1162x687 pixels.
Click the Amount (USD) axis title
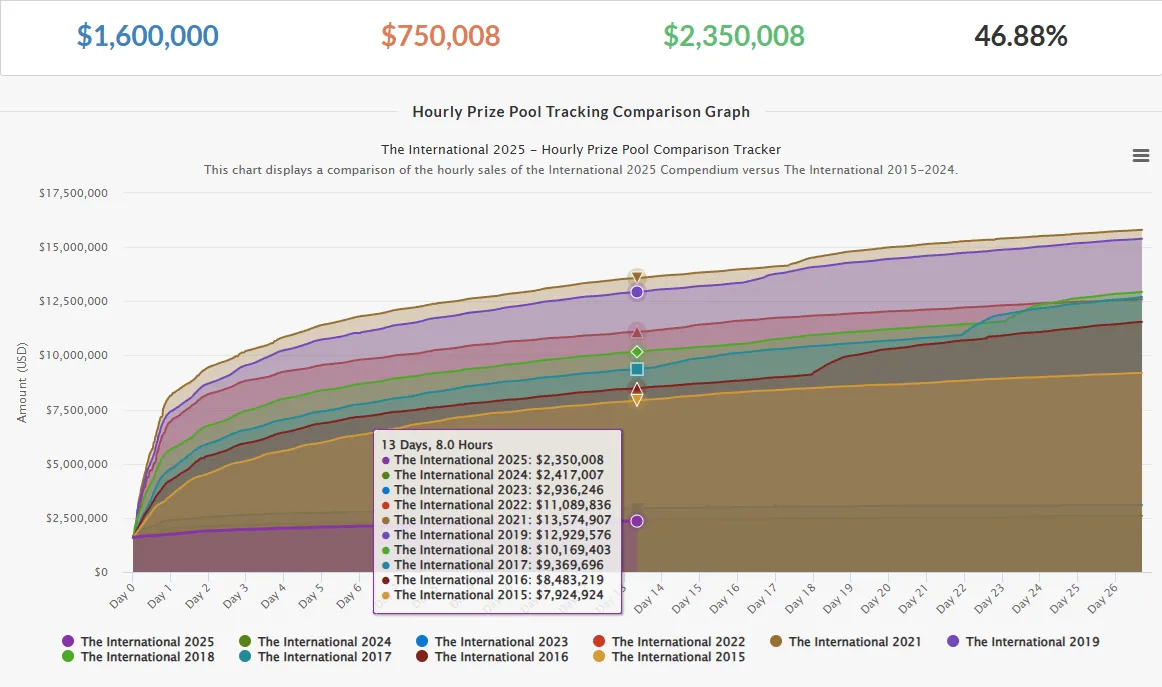[x=21, y=382]
